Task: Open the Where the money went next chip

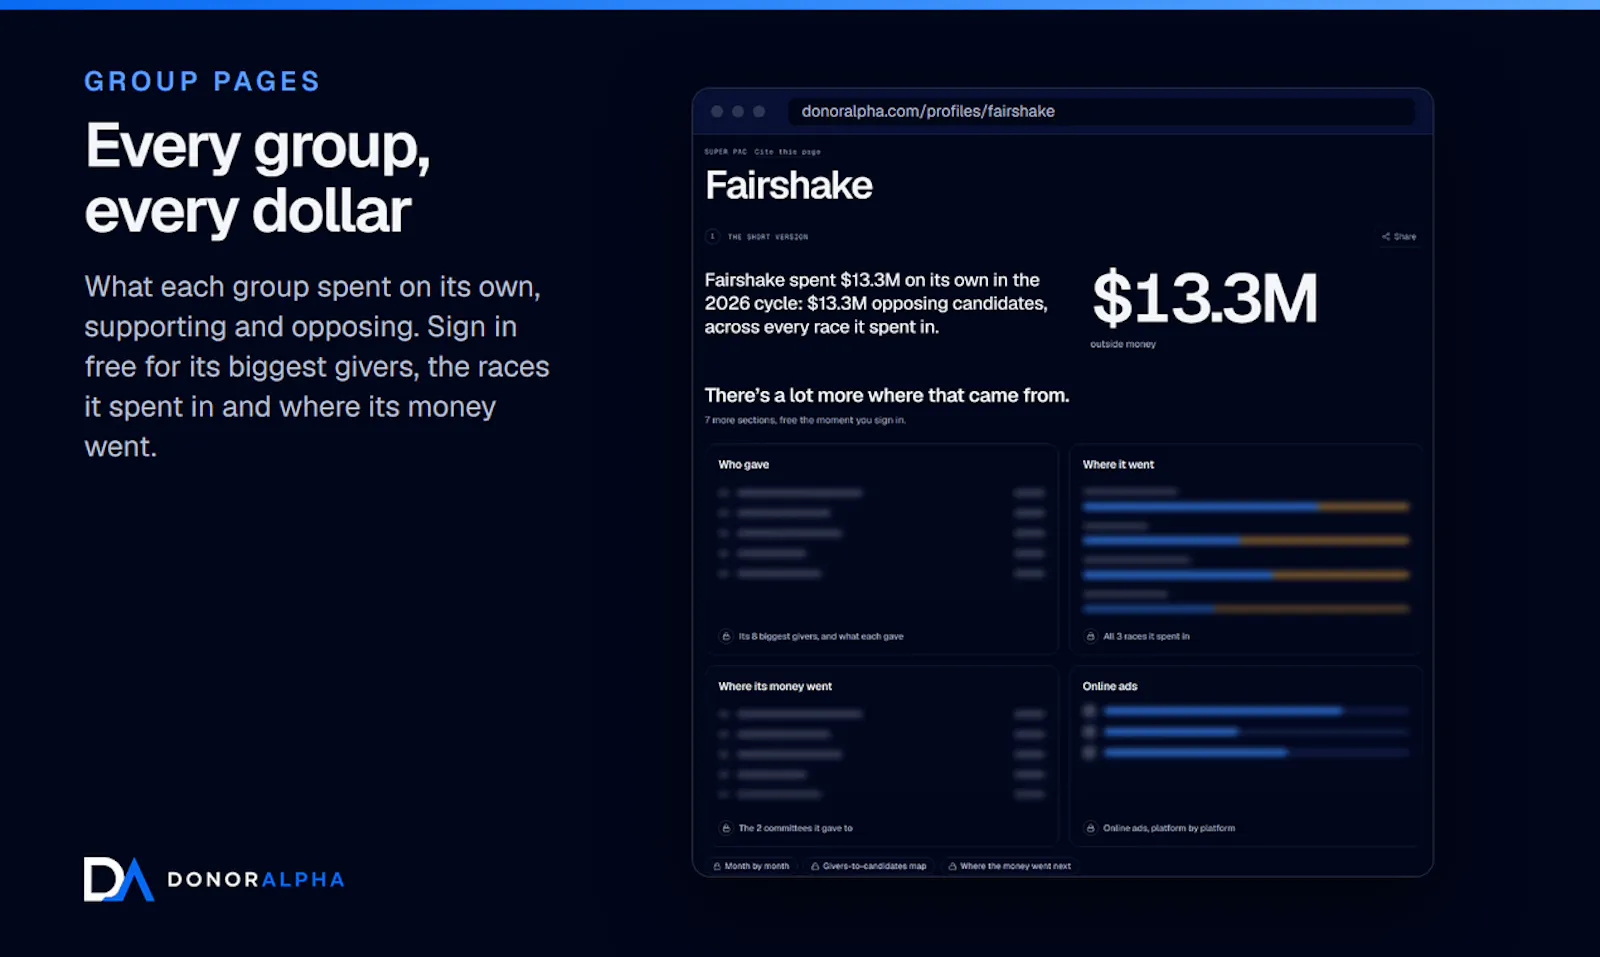Action: pos(1010,866)
